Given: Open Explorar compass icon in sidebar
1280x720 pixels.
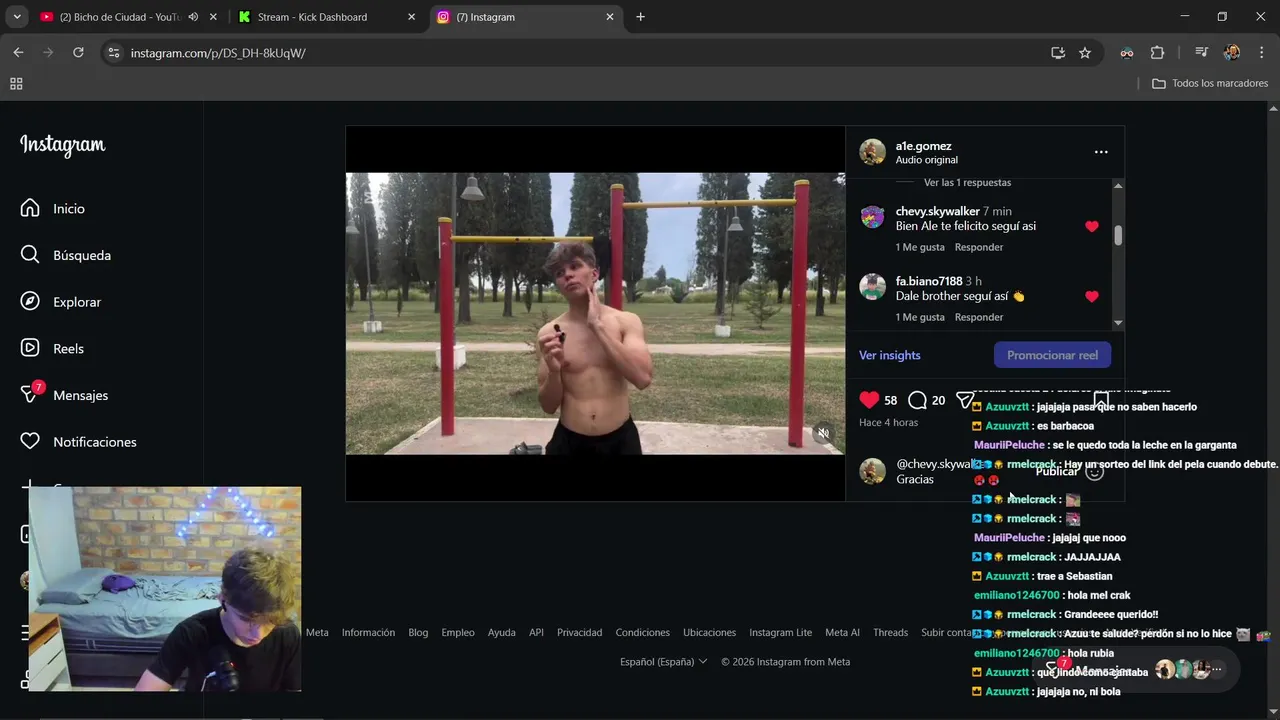Looking at the screenshot, I should (30, 301).
